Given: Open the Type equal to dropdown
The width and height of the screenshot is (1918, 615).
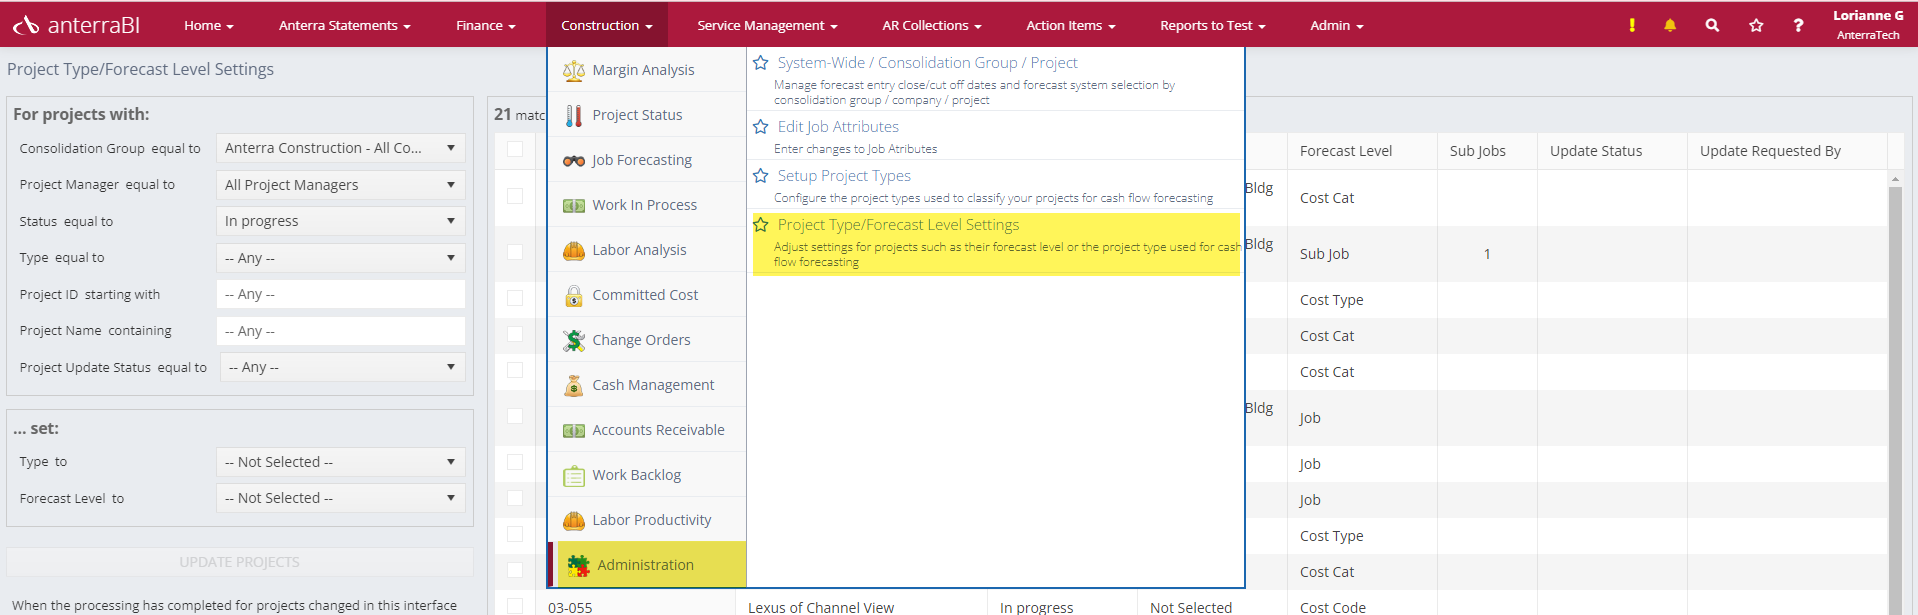Looking at the screenshot, I should click(341, 258).
